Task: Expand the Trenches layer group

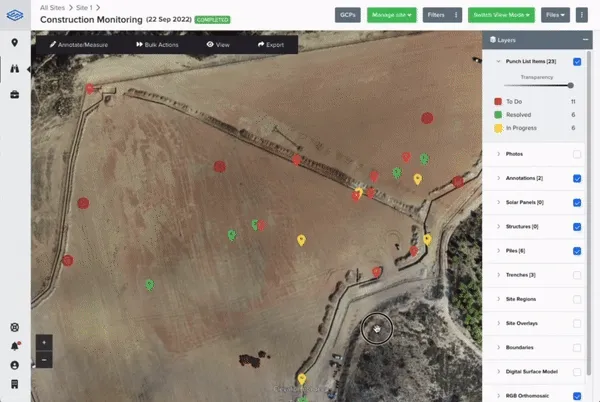Action: point(498,275)
